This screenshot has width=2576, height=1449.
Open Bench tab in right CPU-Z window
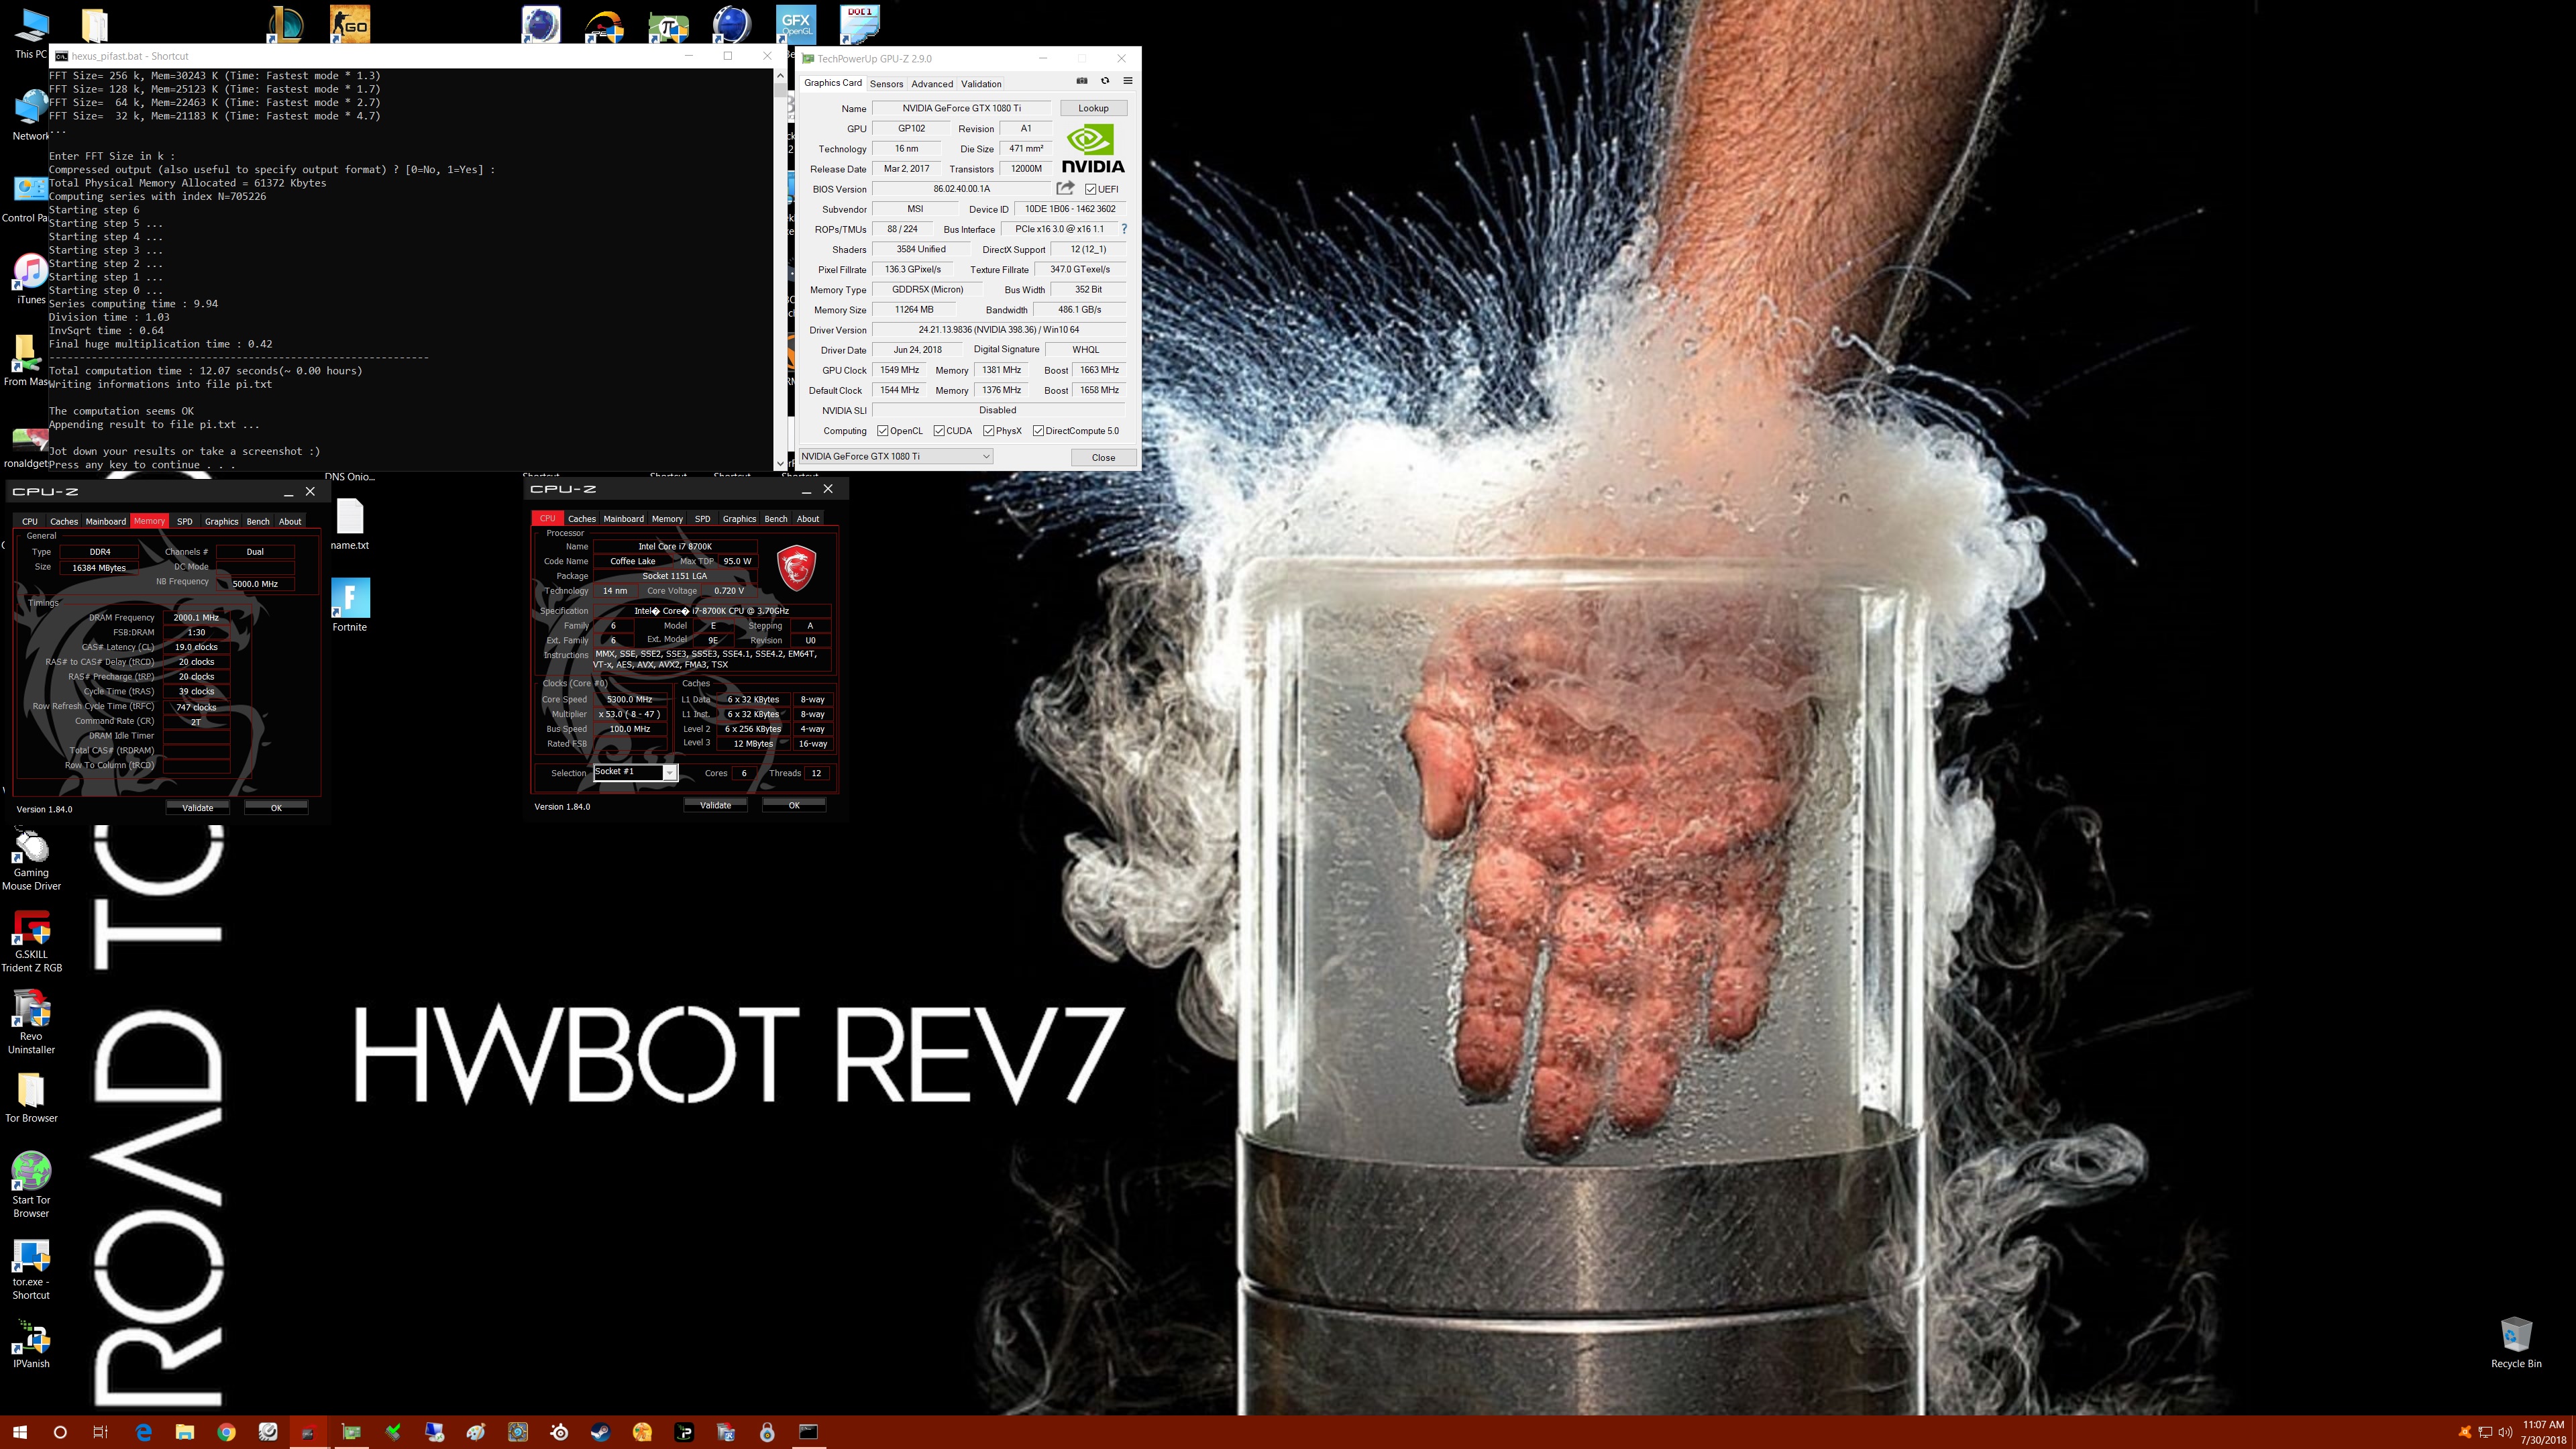(776, 518)
